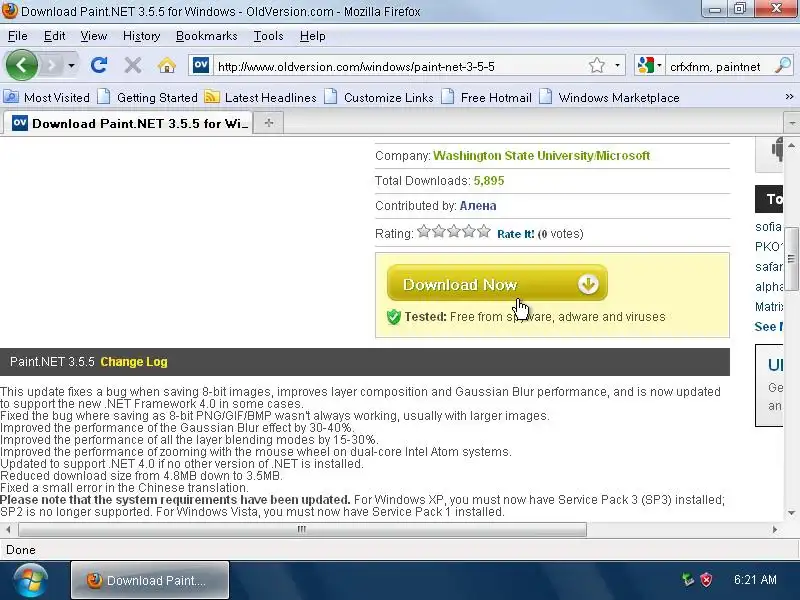
Task: Open the Getting Started bookmark
Action: [148, 97]
